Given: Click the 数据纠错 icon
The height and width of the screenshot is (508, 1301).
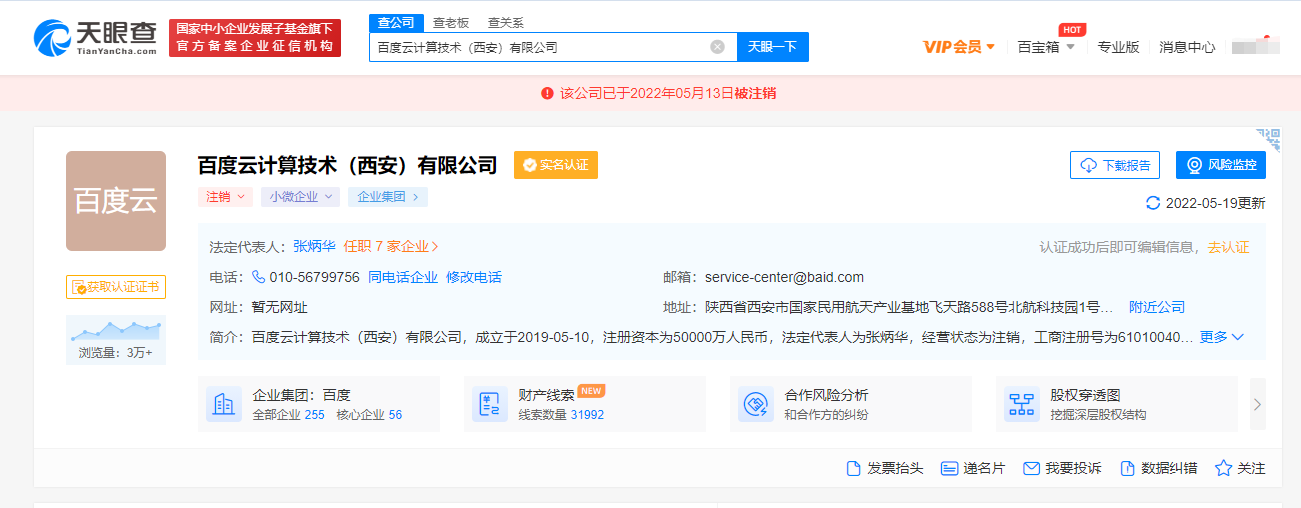Looking at the screenshot, I should click(1128, 468).
